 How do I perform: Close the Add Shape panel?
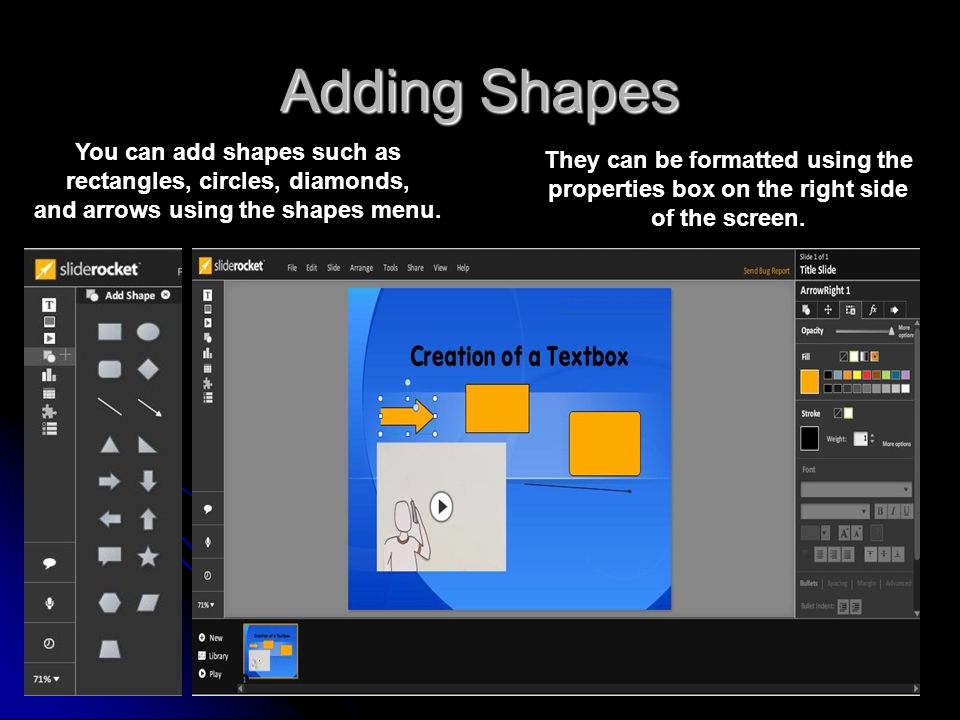[165, 295]
